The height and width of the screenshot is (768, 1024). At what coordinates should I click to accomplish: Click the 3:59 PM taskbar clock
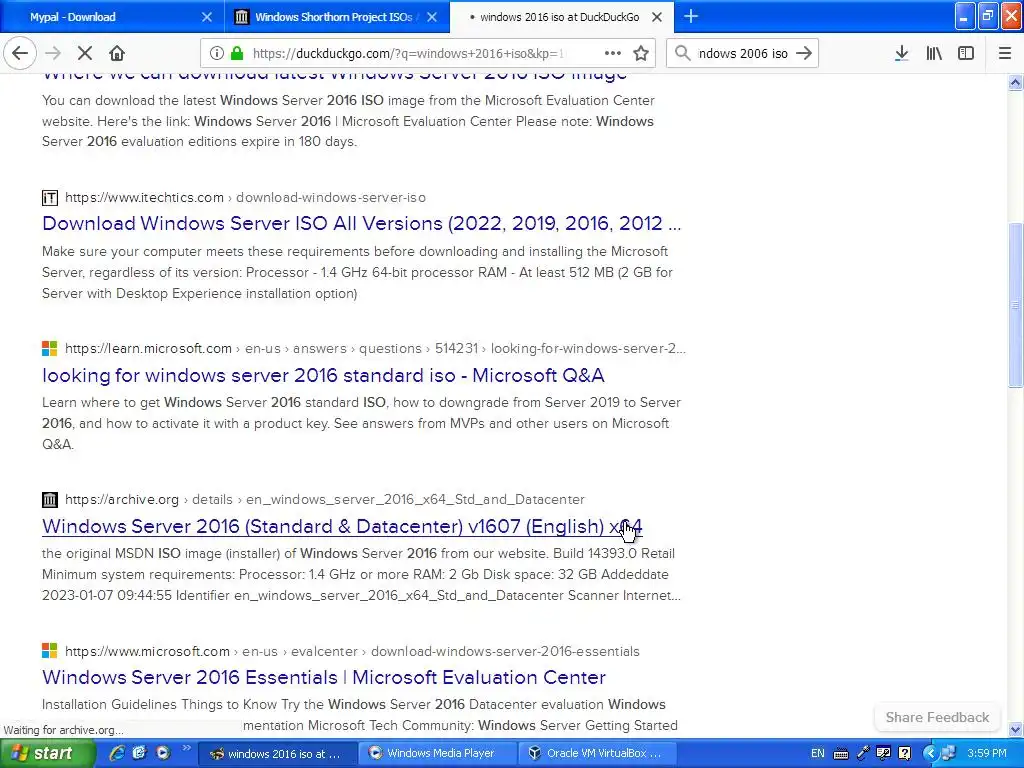[987, 754]
